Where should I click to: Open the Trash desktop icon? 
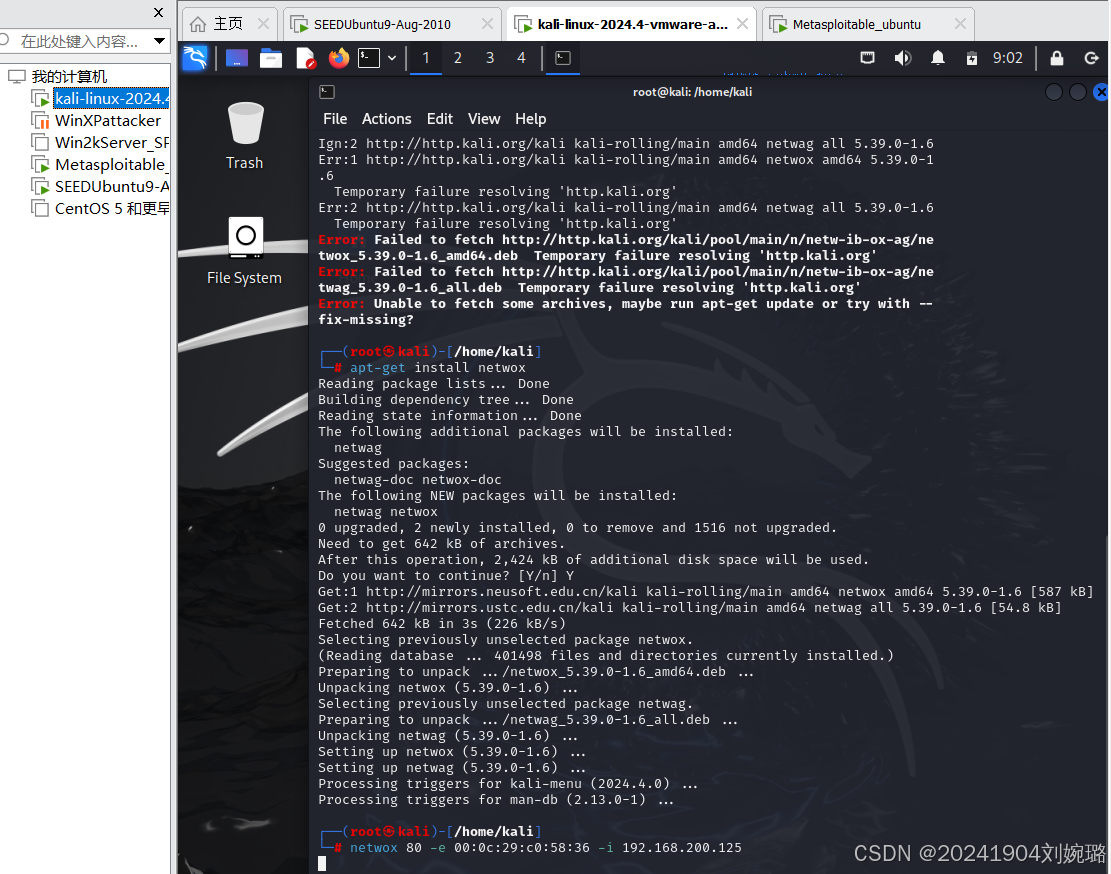pos(245,136)
